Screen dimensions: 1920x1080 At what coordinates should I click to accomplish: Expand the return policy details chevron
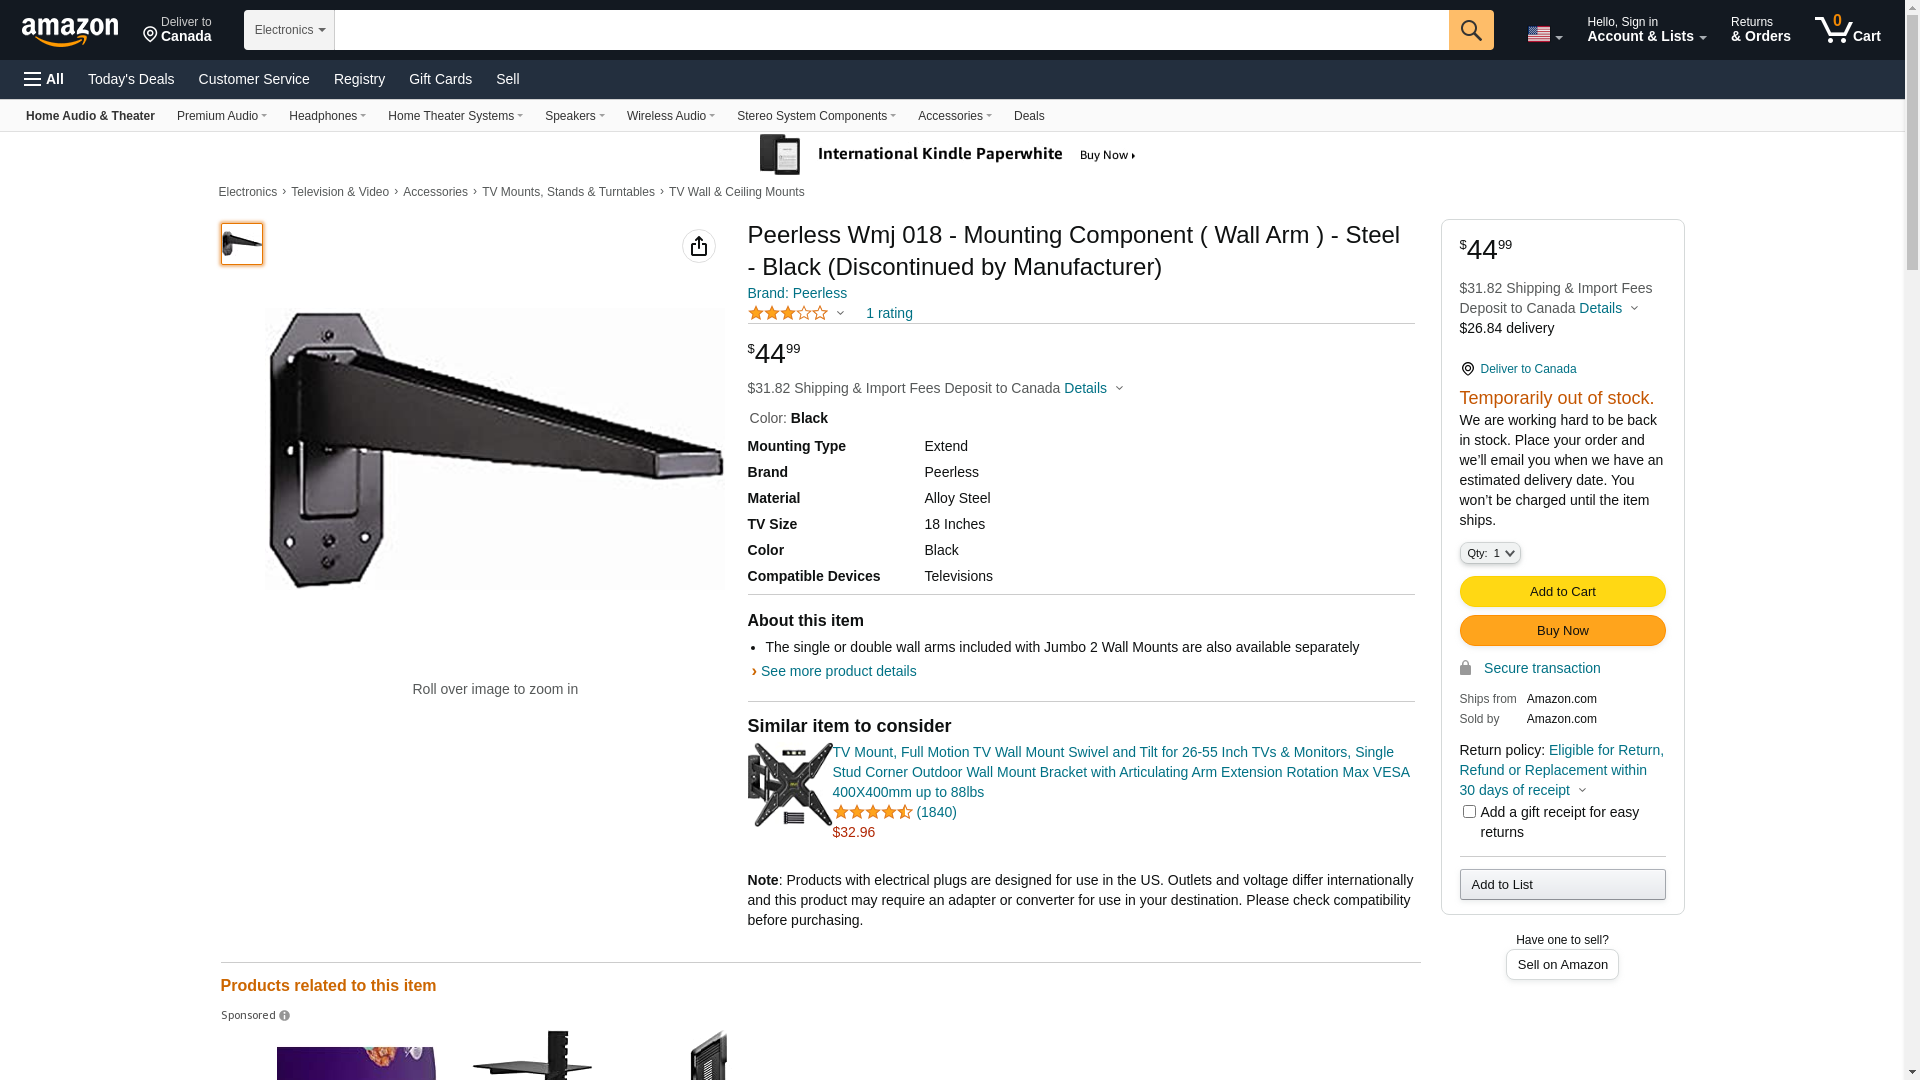1582,790
